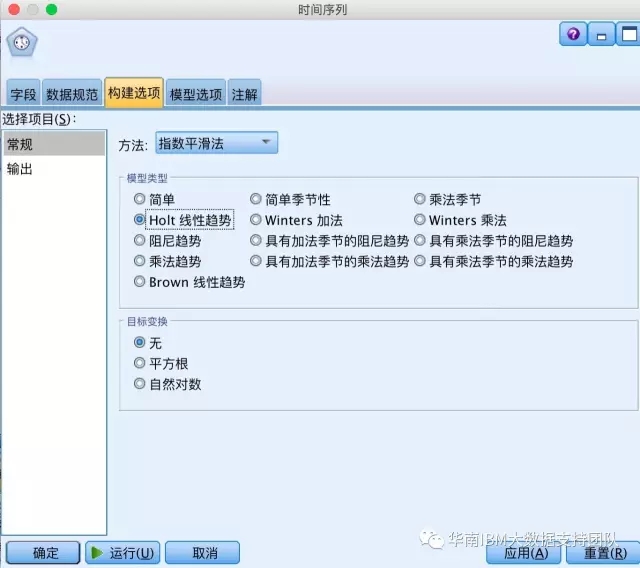The width and height of the screenshot is (640, 568).
Task: Click the 运行(U) button
Action: 123,553
